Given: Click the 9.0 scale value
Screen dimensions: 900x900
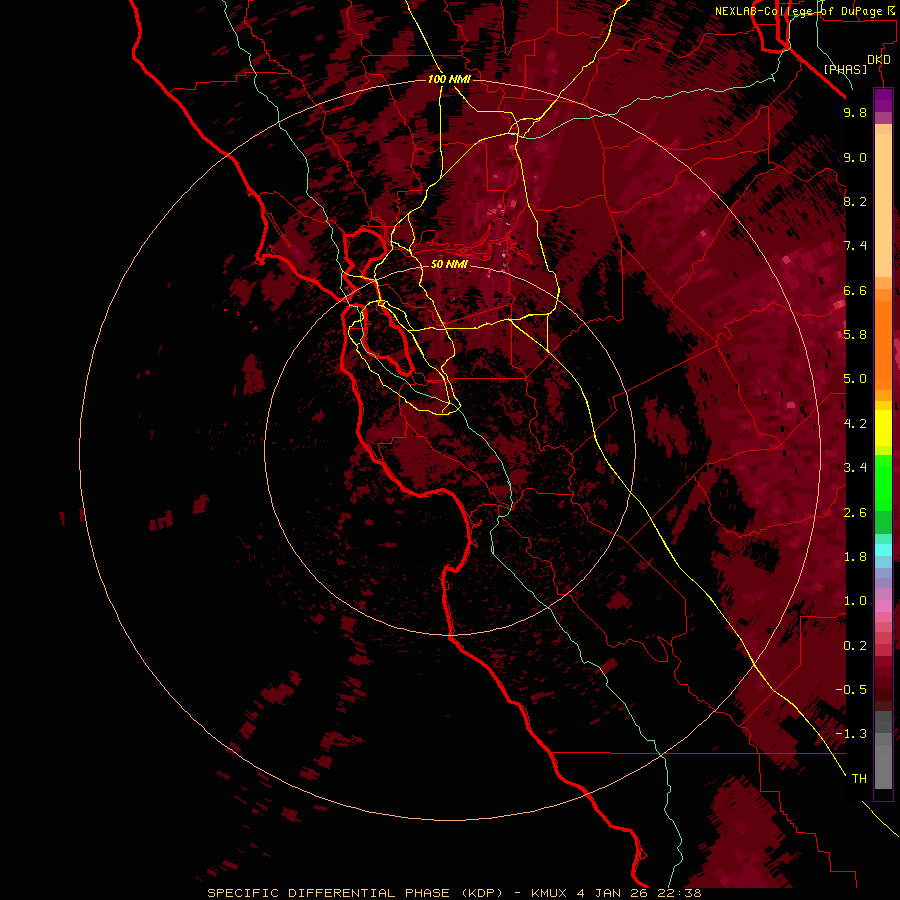Looking at the screenshot, I should coord(855,157).
